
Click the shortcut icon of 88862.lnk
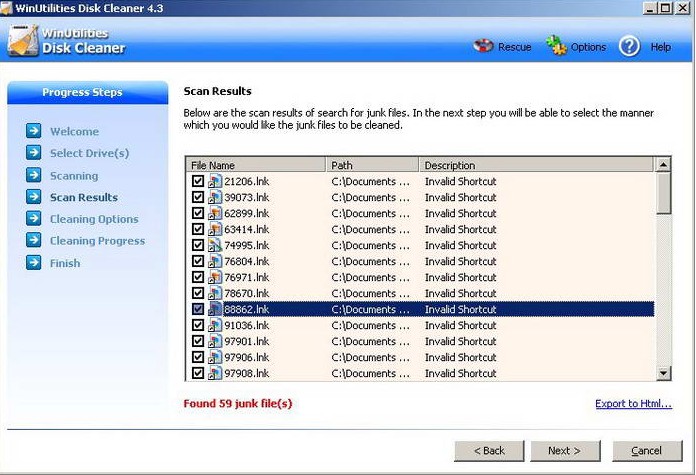[215, 309]
